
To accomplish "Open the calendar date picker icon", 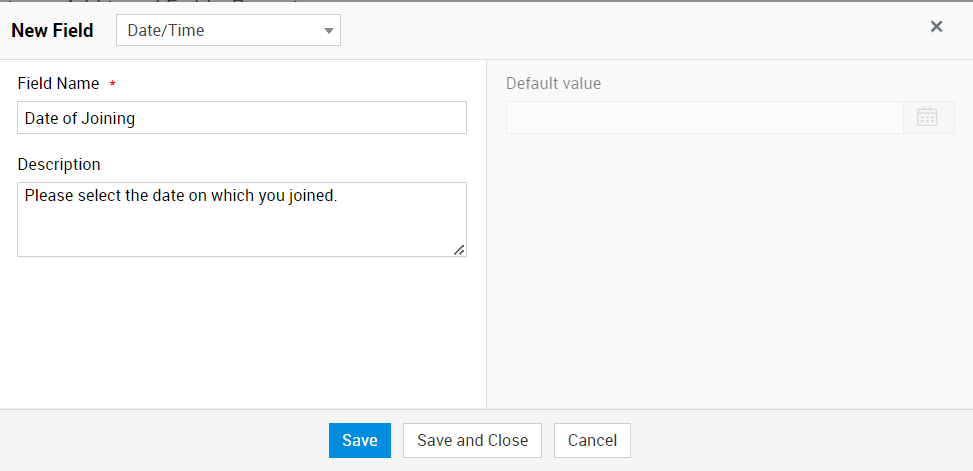I will 927,117.
